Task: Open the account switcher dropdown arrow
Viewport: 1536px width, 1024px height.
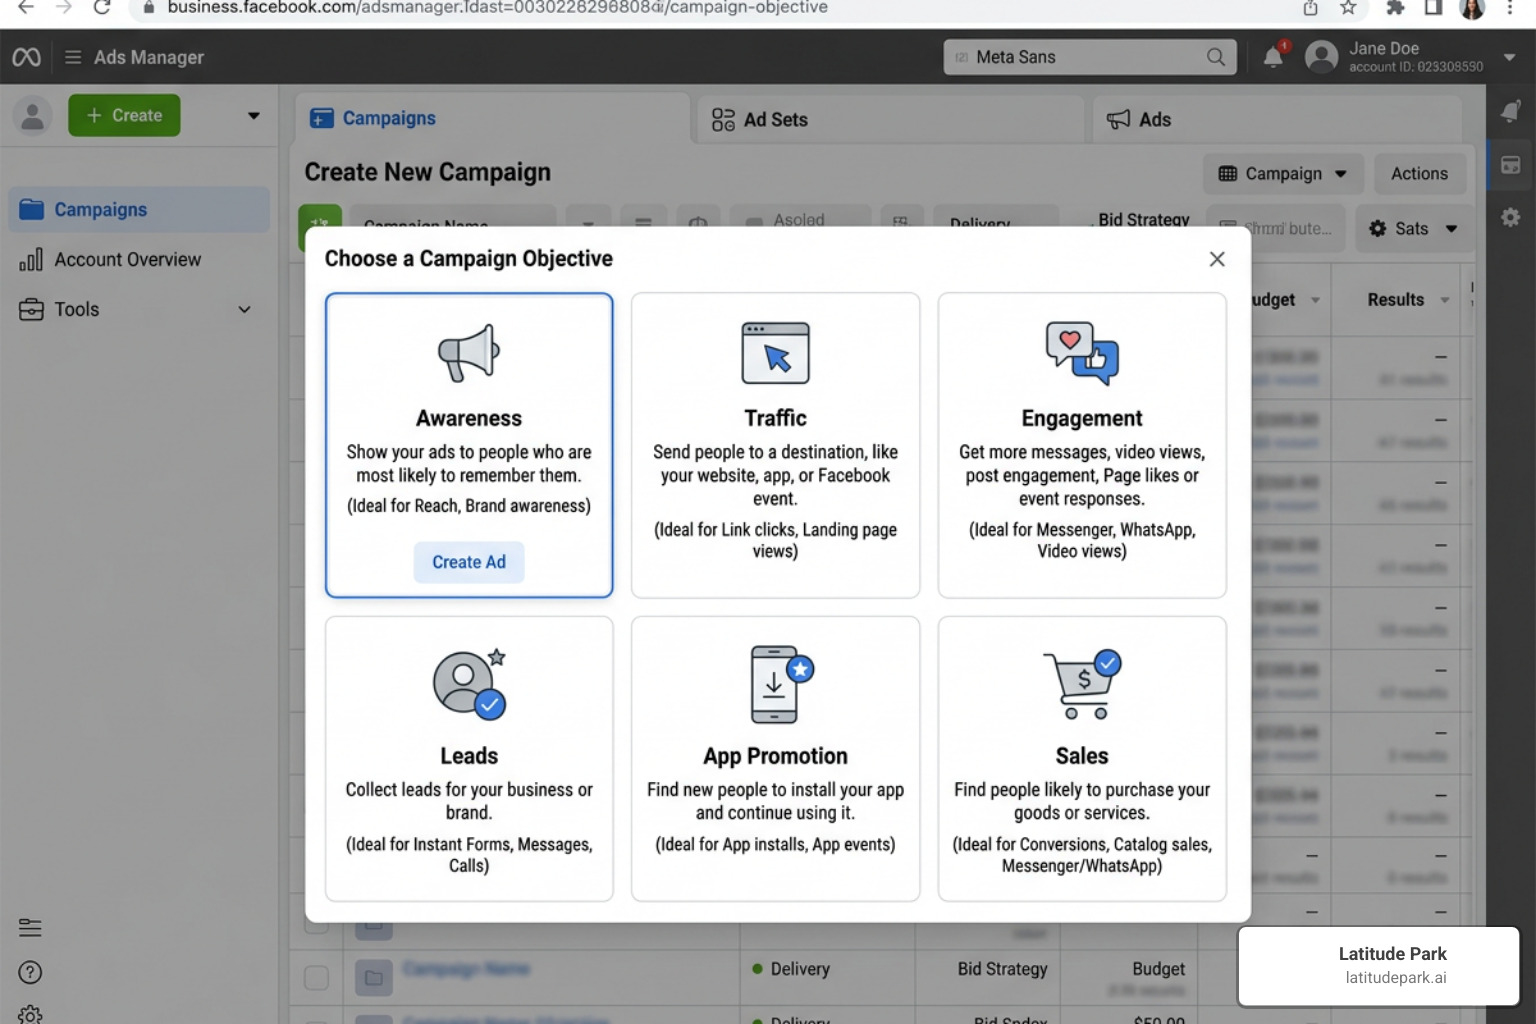Action: click(1510, 57)
